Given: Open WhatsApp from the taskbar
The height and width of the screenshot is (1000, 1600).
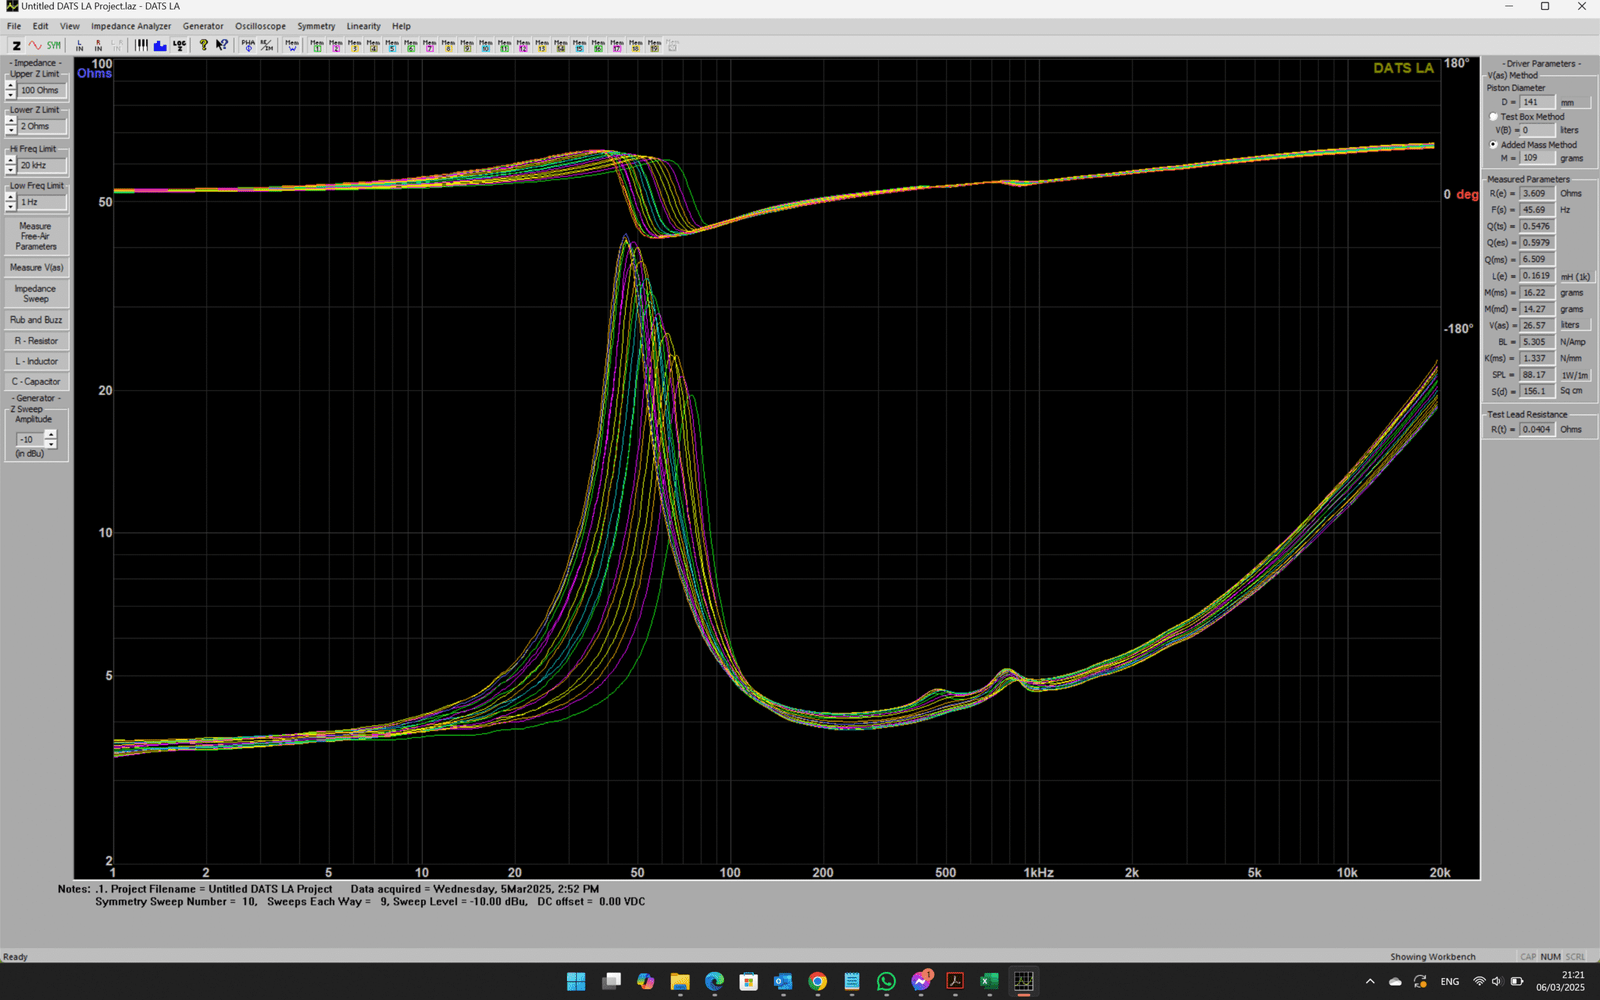Looking at the screenshot, I should [x=886, y=981].
